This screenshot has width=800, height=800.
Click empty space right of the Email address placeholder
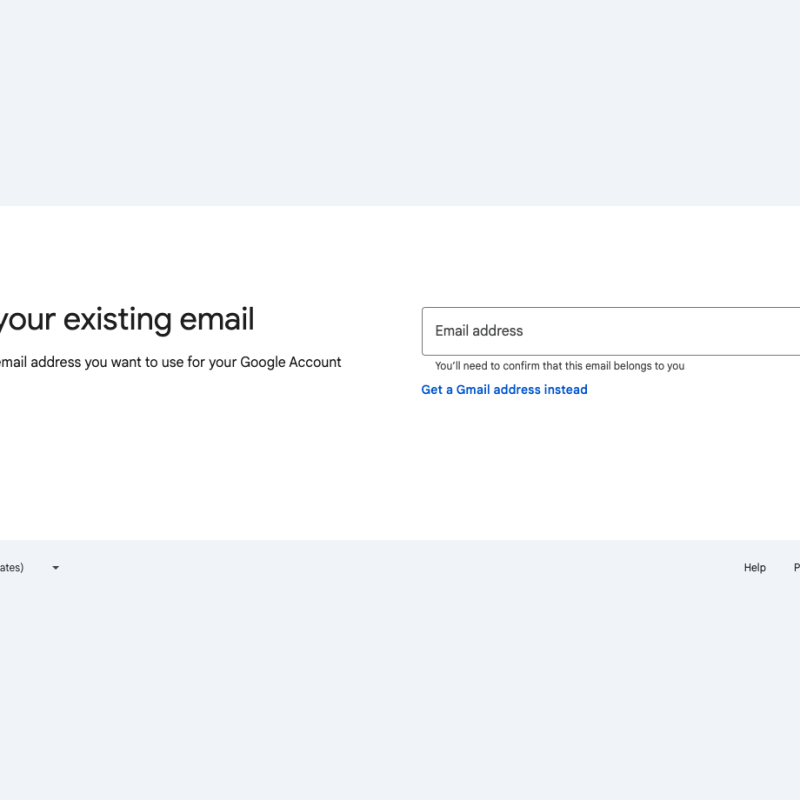pos(680,331)
